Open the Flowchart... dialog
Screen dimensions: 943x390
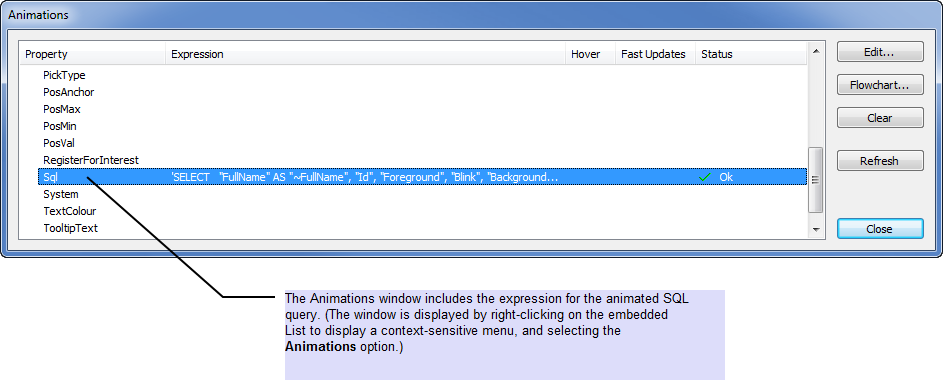click(880, 85)
